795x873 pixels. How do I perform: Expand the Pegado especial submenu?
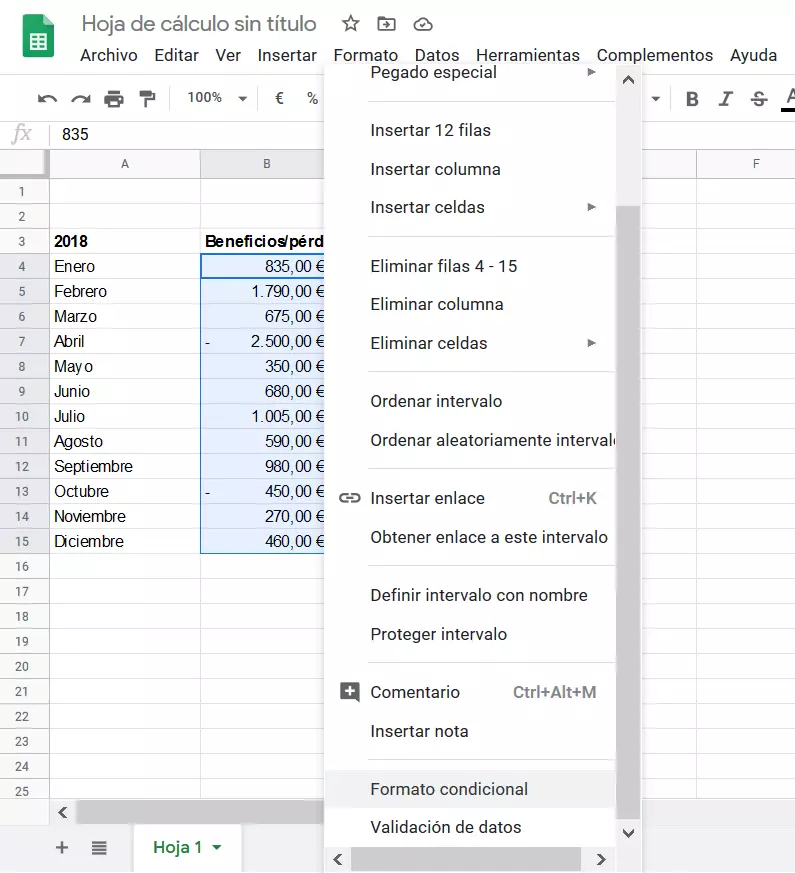pyautogui.click(x=591, y=72)
